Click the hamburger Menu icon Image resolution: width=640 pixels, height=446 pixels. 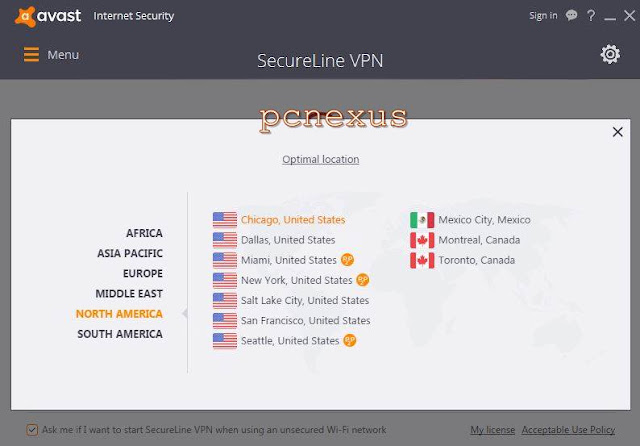(31, 54)
